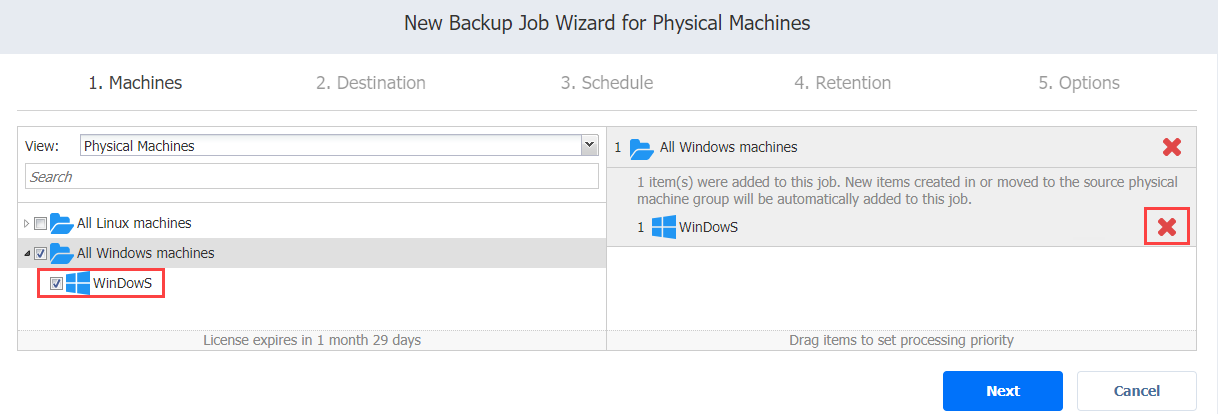Click the folder icon in the selected items pane
The width and height of the screenshot is (1218, 414).
coord(641,147)
